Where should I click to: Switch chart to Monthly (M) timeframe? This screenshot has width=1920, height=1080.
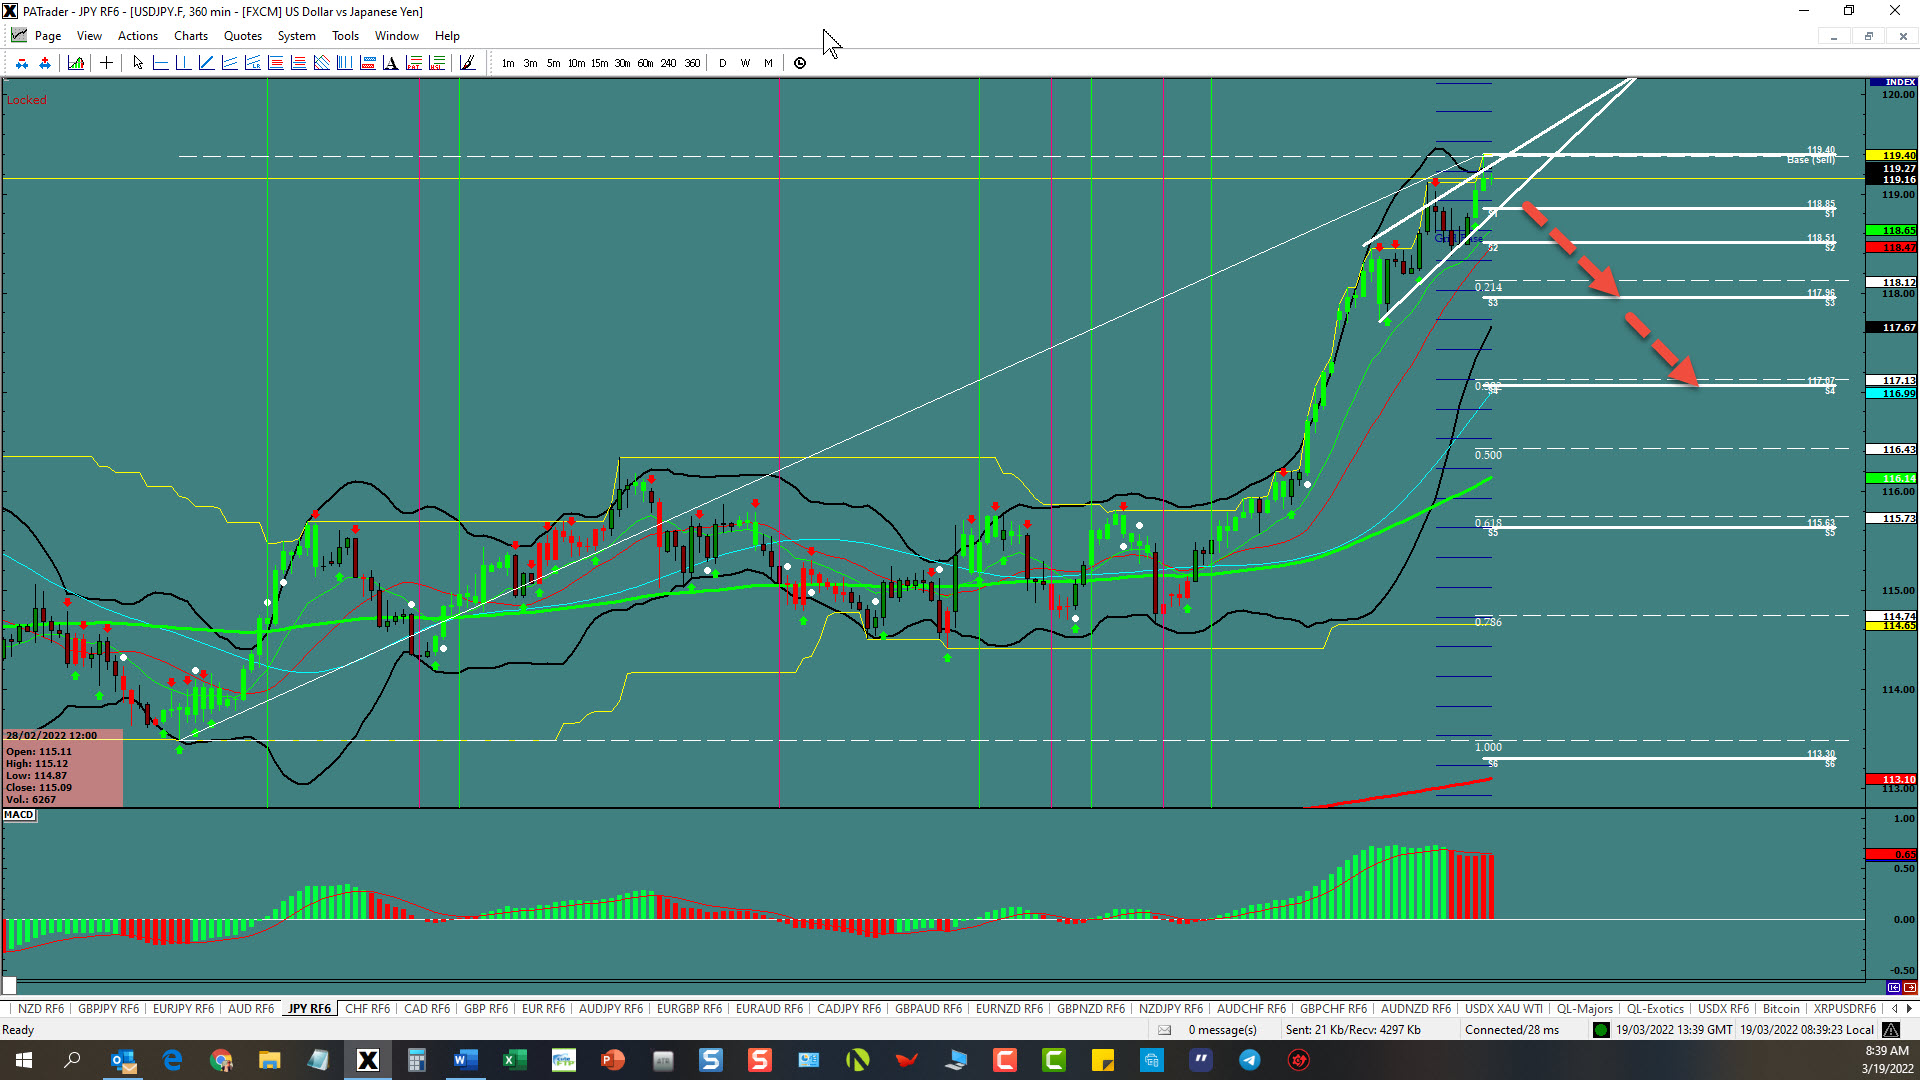(768, 63)
